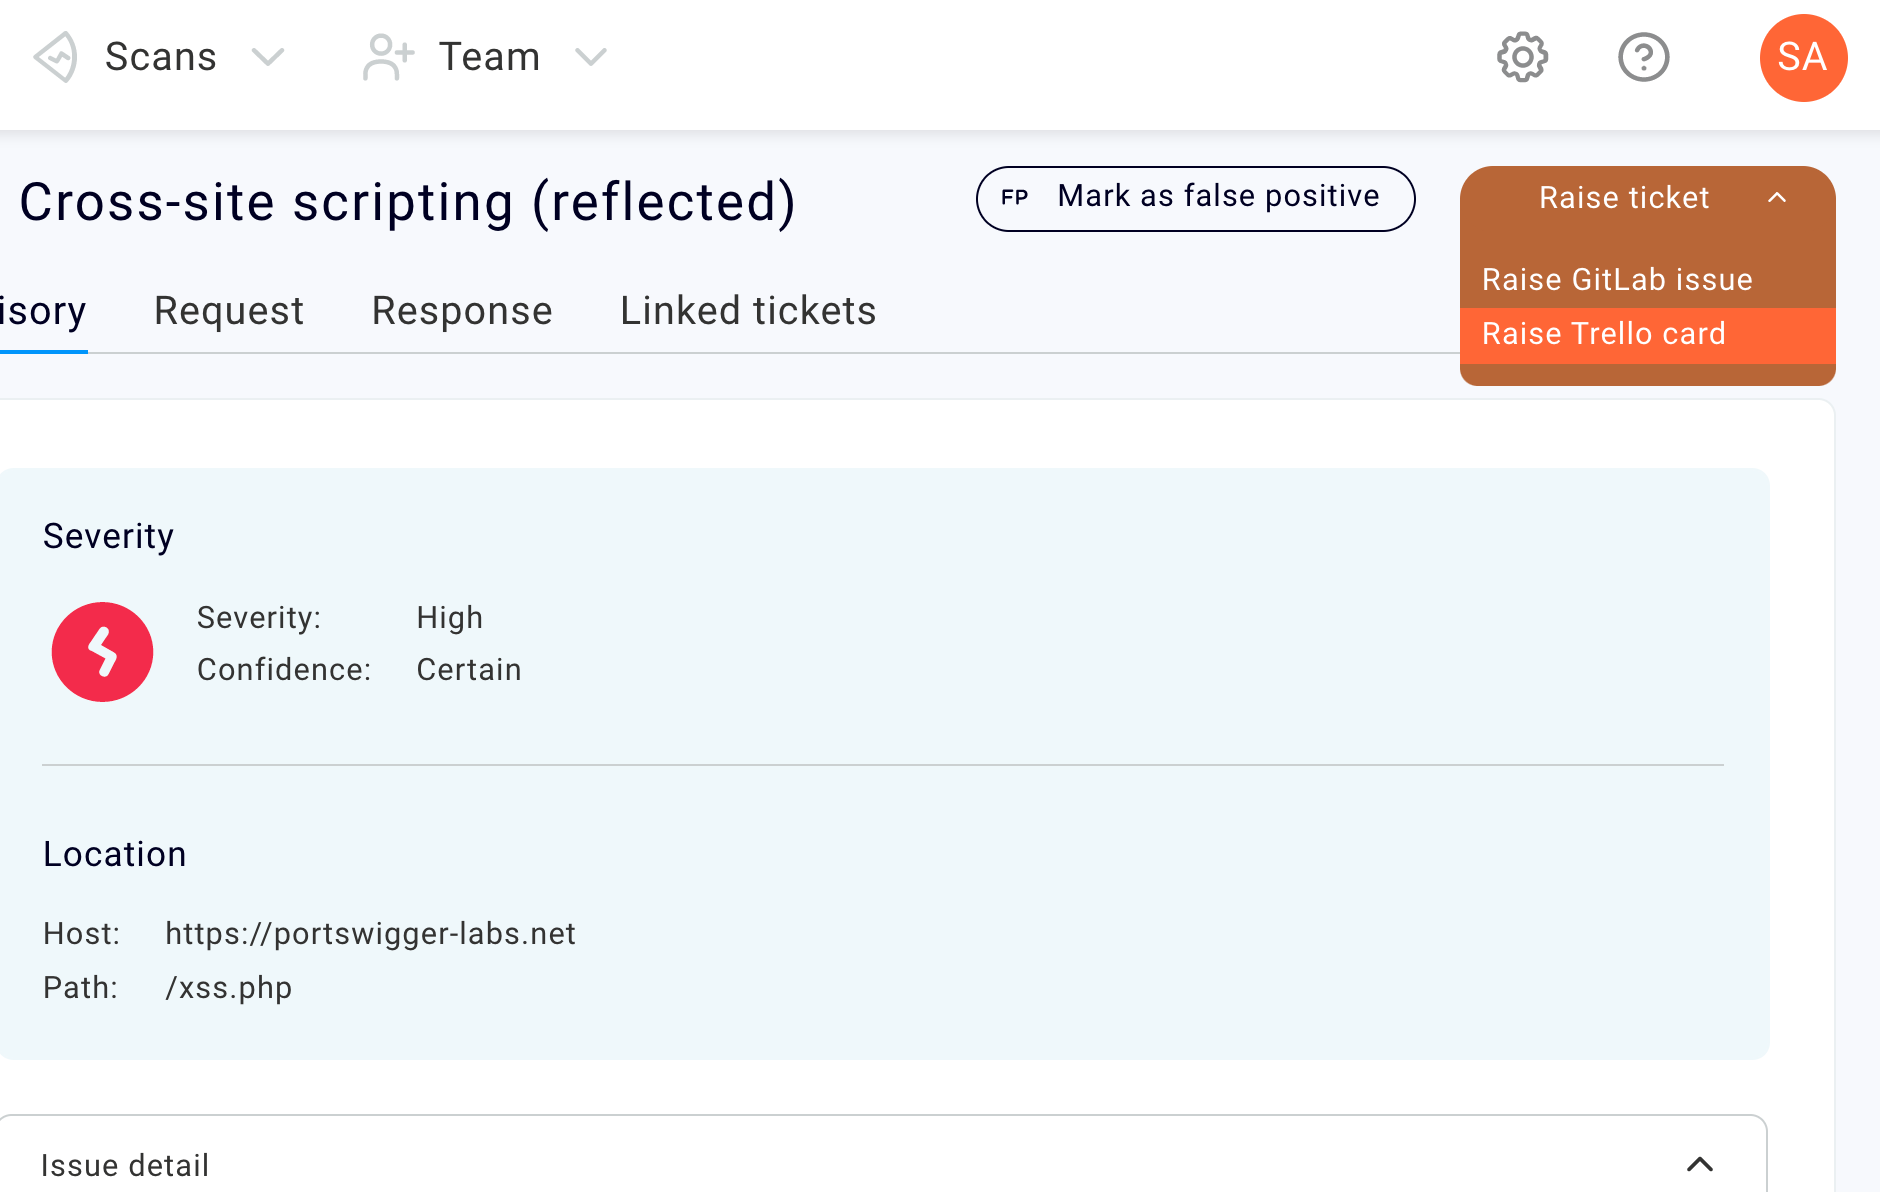Click the red high severity icon
The image size is (1880, 1192).
coord(102,652)
